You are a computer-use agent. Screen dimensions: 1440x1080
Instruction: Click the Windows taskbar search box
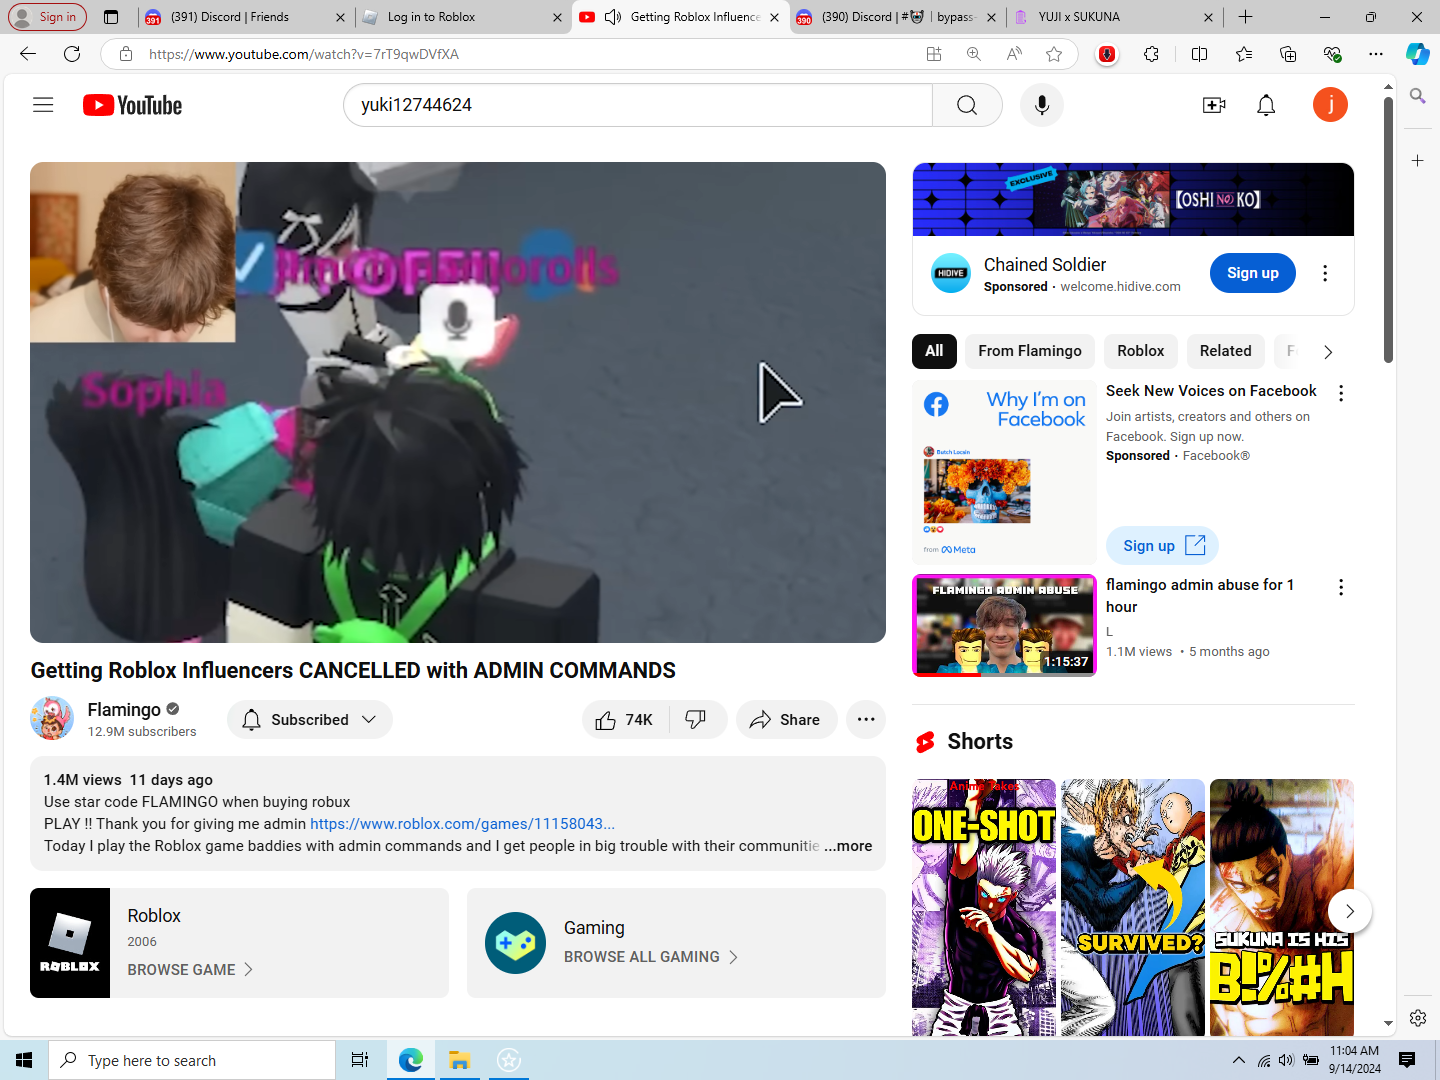192,1060
